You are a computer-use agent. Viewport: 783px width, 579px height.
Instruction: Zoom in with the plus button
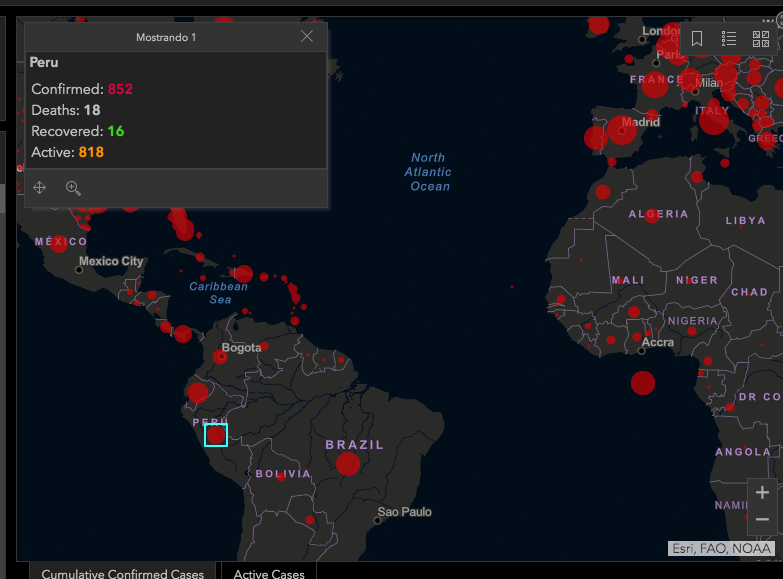tap(762, 493)
